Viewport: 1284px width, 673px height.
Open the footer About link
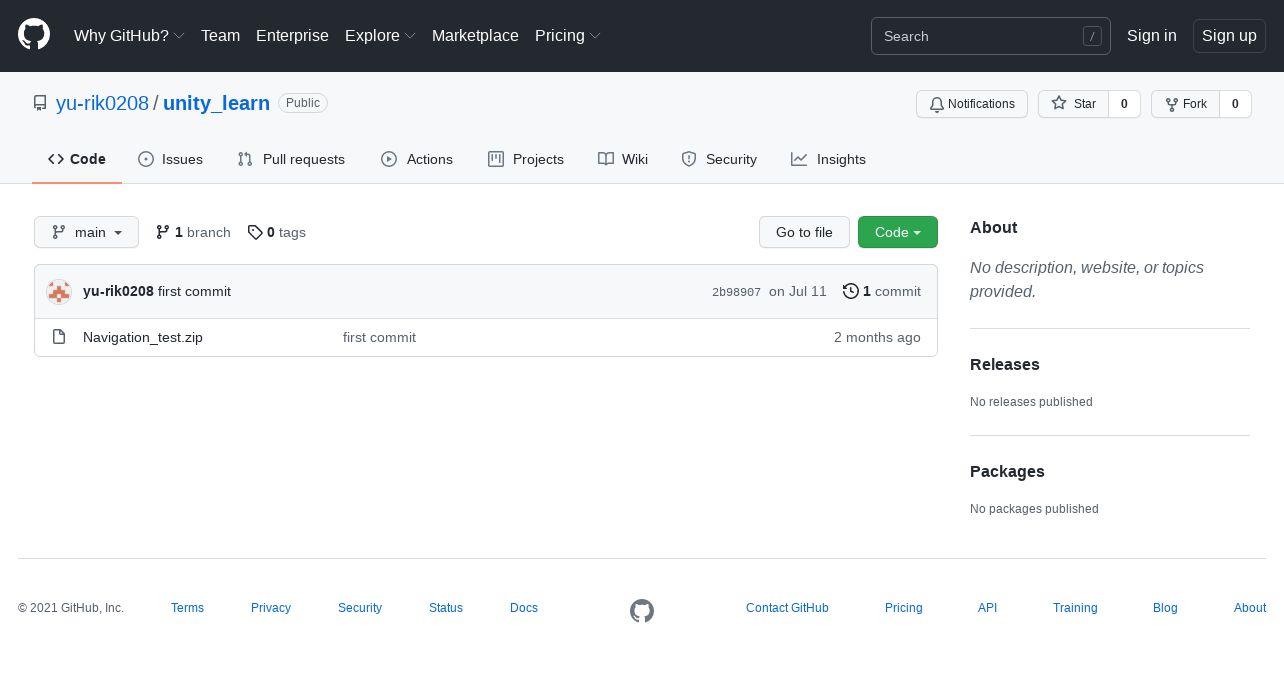point(1250,608)
